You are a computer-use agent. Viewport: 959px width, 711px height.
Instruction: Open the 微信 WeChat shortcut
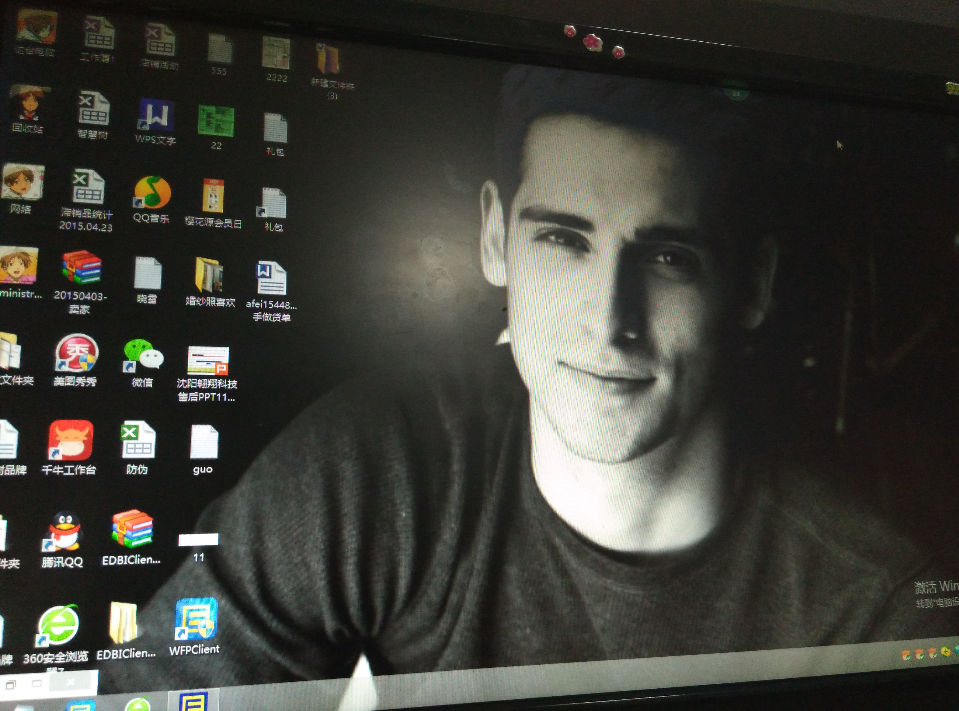(142, 354)
